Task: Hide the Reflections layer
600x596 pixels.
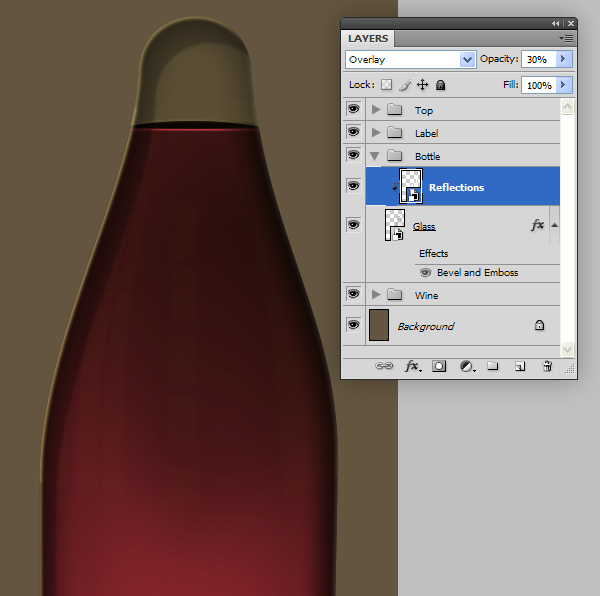Action: (353, 186)
